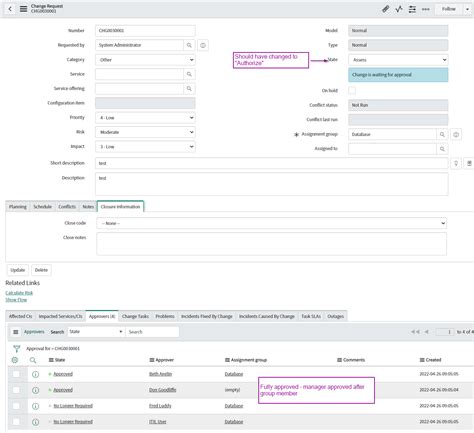The image size is (474, 433).
Task: Toggle the On hold checkbox
Action: [x=352, y=90]
